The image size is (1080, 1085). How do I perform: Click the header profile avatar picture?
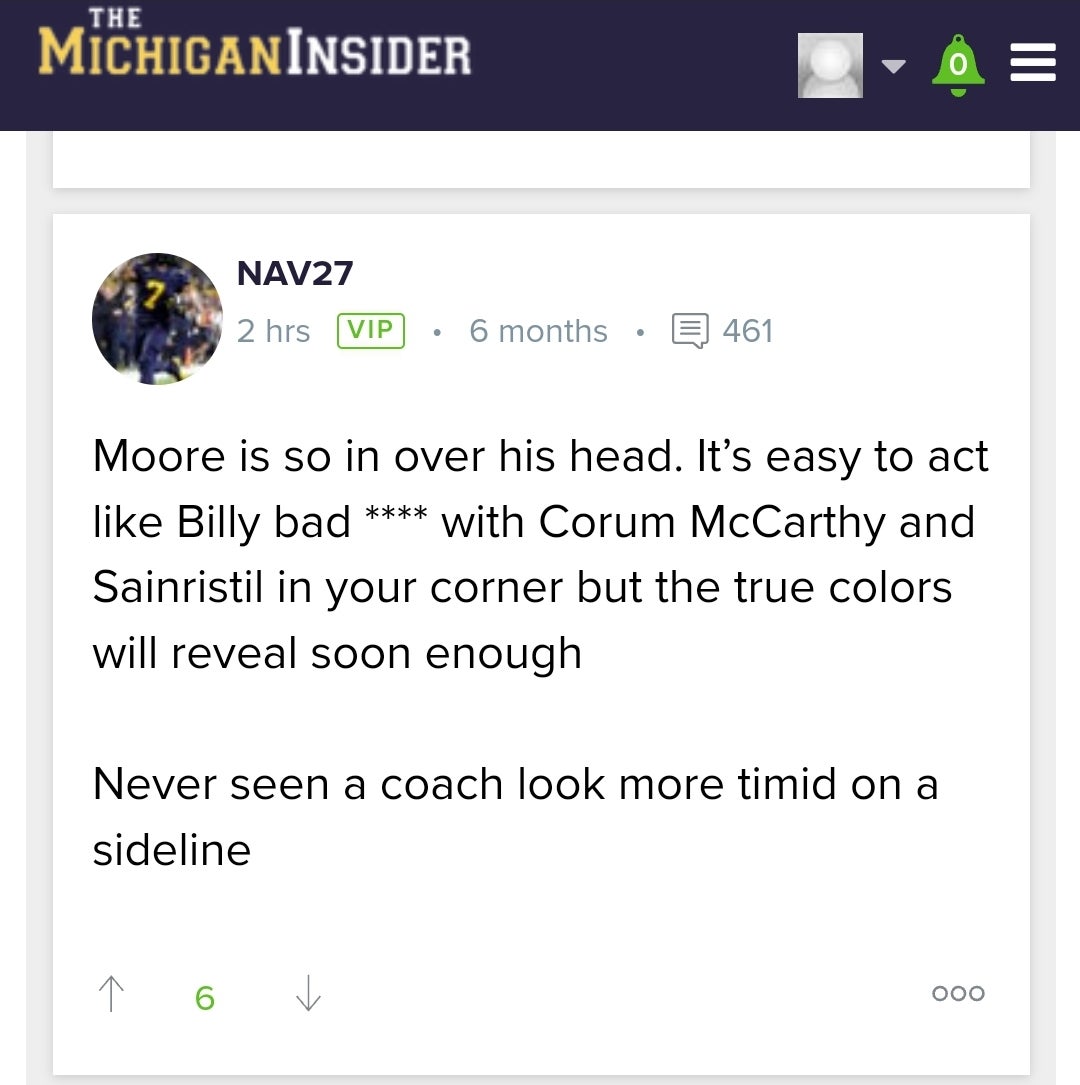pyautogui.click(x=830, y=65)
